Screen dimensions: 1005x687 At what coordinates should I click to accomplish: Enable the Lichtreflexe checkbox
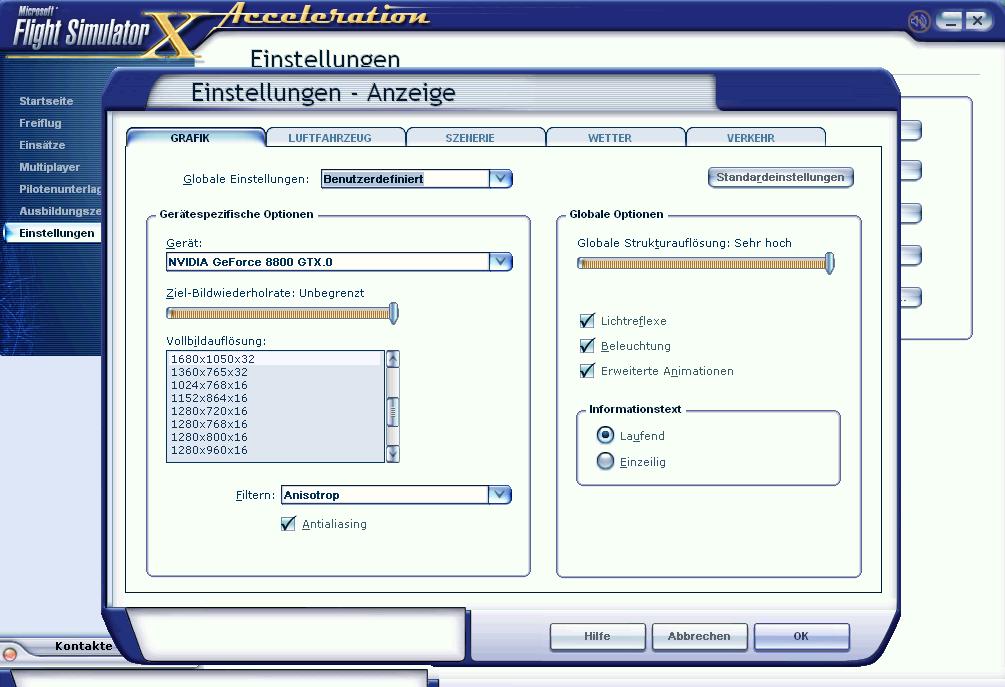pyautogui.click(x=586, y=320)
